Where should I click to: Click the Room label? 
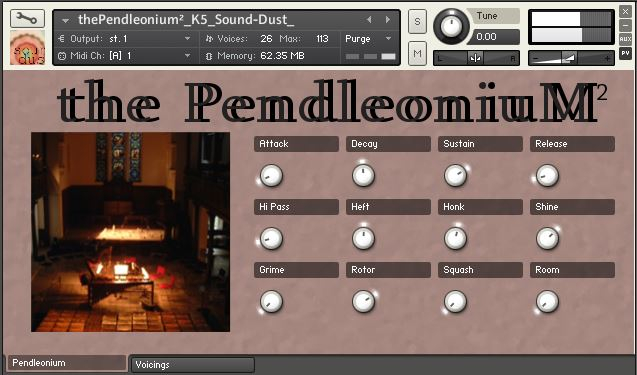click(x=572, y=270)
